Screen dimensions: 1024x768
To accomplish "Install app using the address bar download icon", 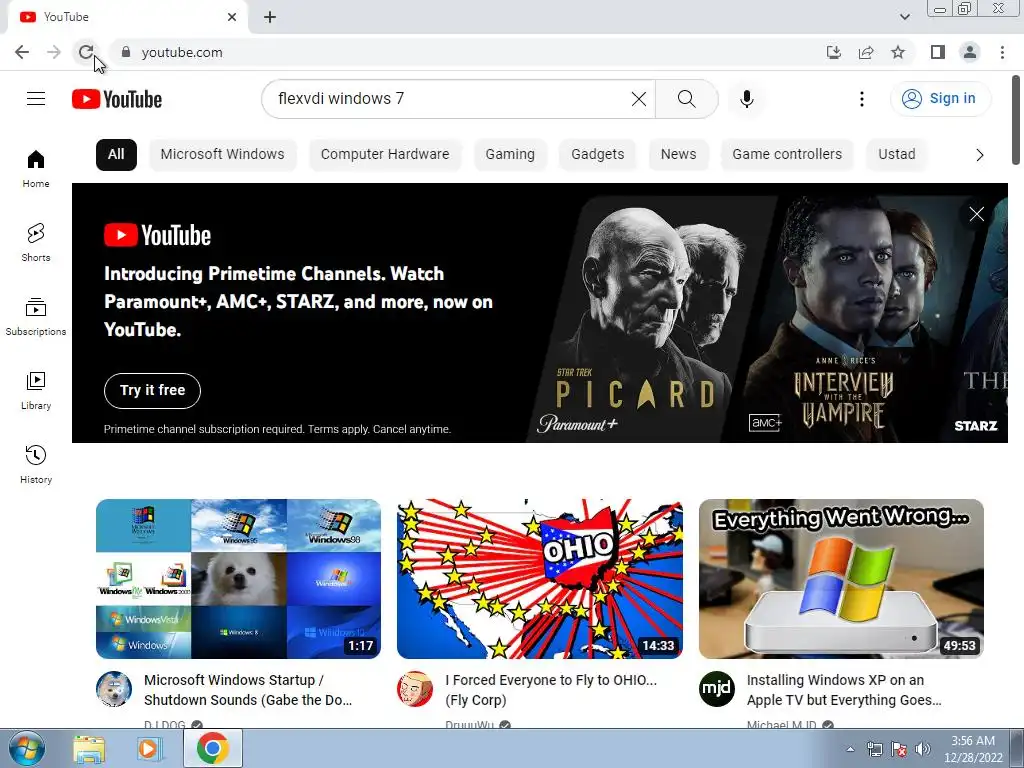I will pyautogui.click(x=834, y=52).
